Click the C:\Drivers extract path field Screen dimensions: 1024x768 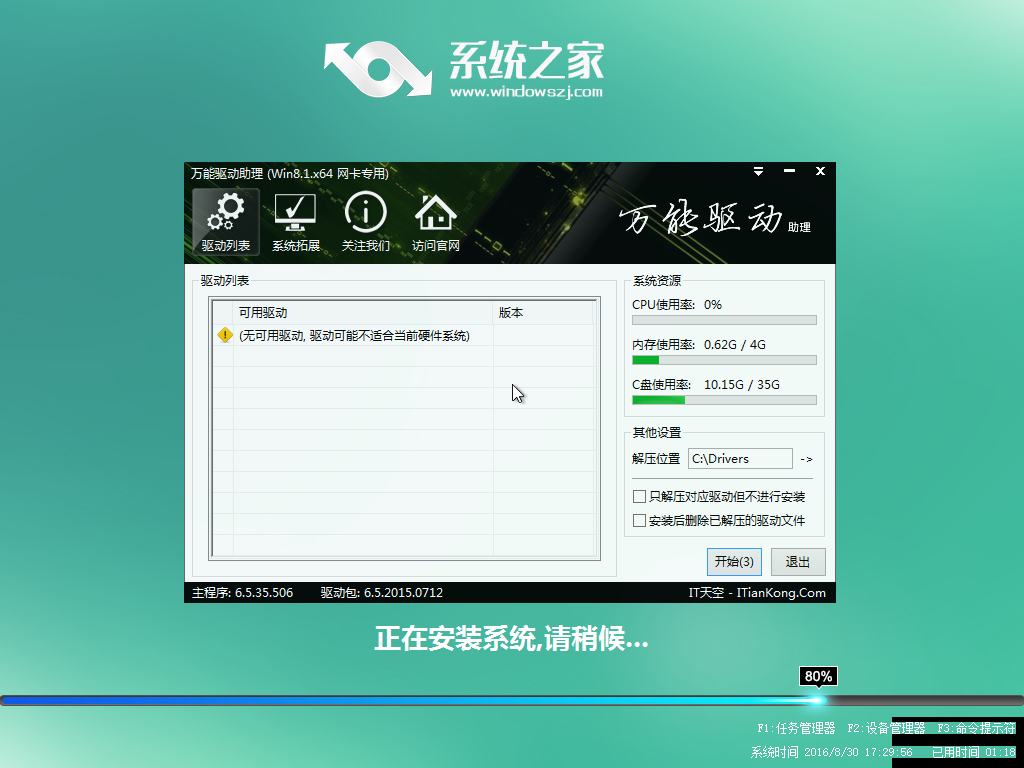(741, 458)
